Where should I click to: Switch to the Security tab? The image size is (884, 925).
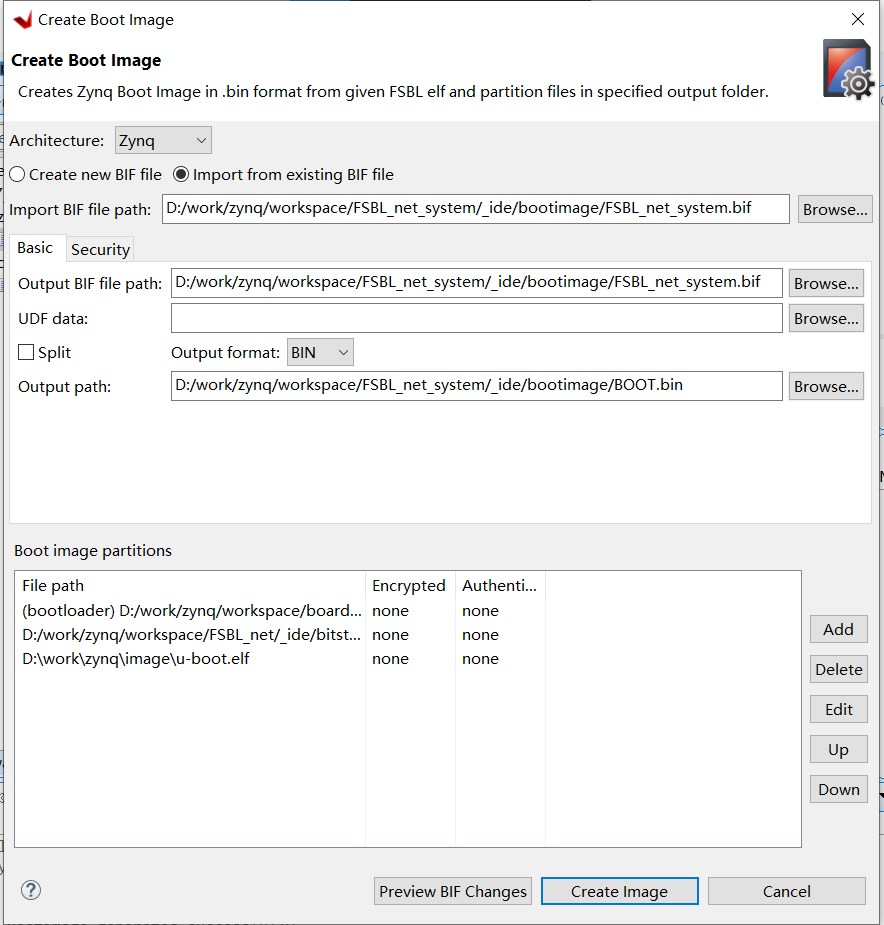pyautogui.click(x=100, y=250)
